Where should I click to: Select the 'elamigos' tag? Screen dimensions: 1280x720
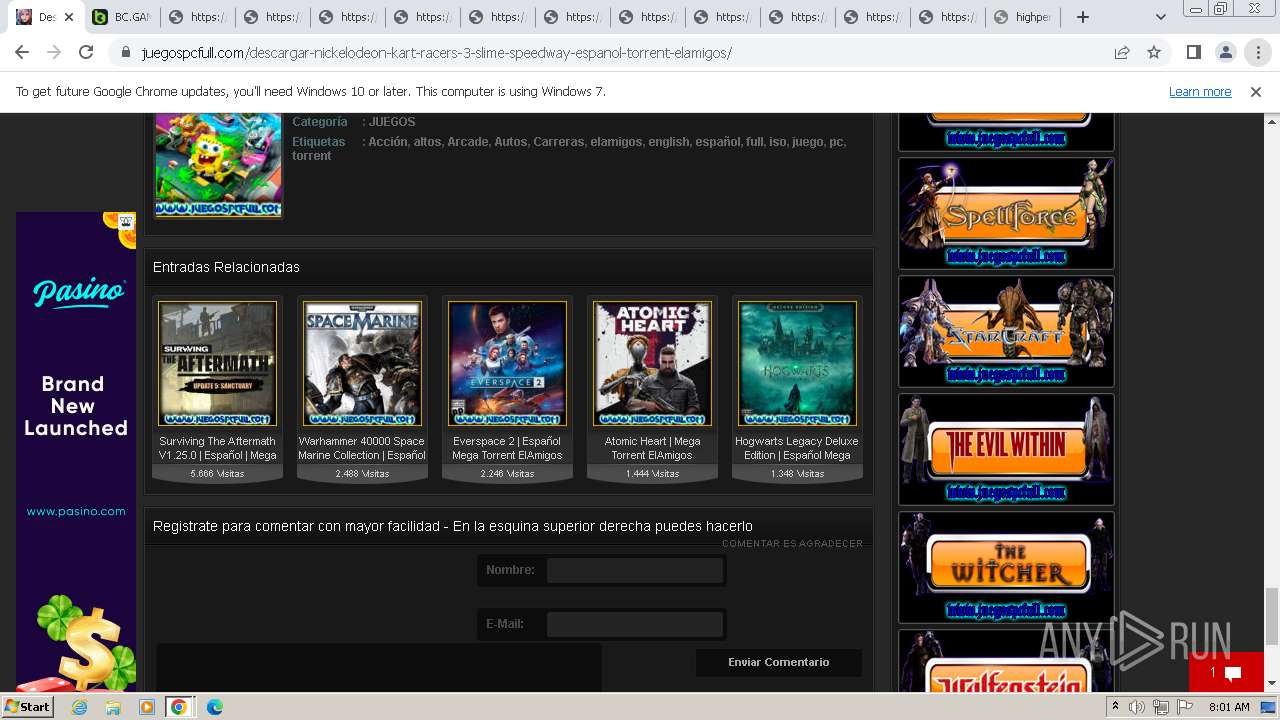[x=616, y=142]
